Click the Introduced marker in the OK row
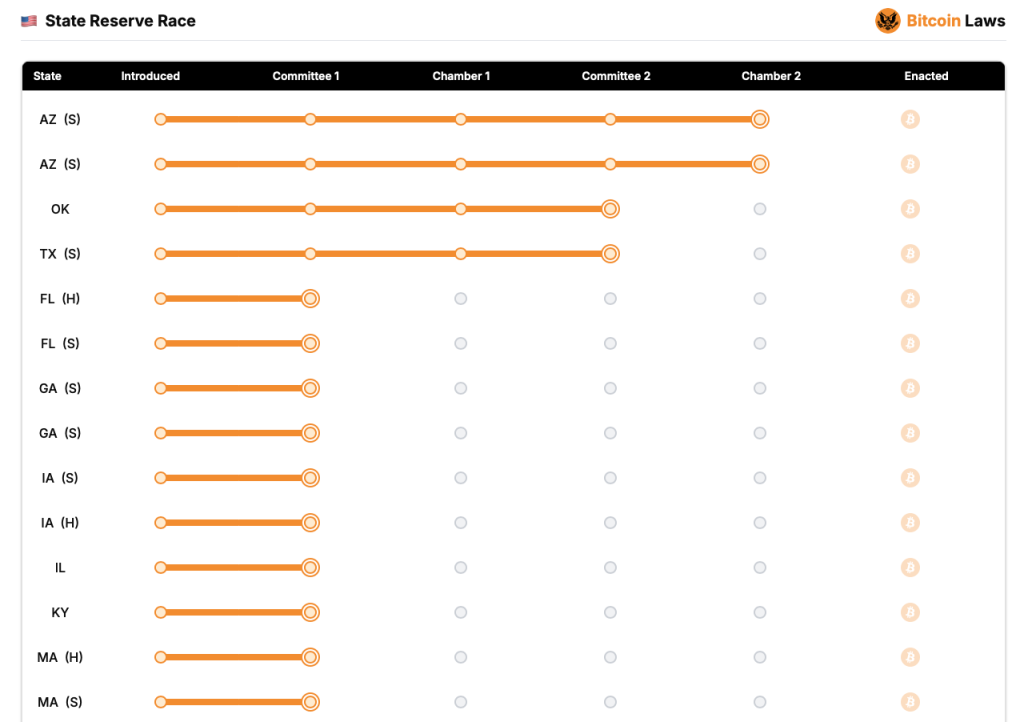The image size is (1024, 722). pos(161,209)
